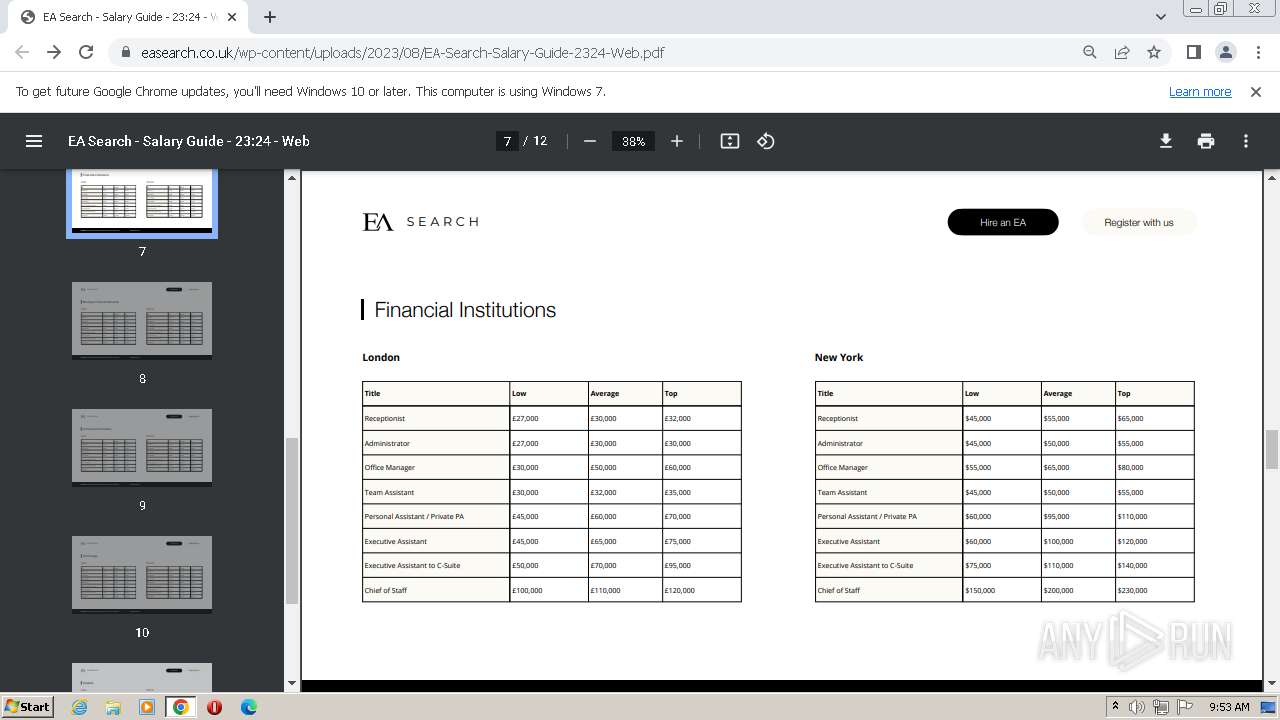Viewport: 1280px width, 720px height.
Task: Share this page icon in address bar
Action: tap(1122, 52)
